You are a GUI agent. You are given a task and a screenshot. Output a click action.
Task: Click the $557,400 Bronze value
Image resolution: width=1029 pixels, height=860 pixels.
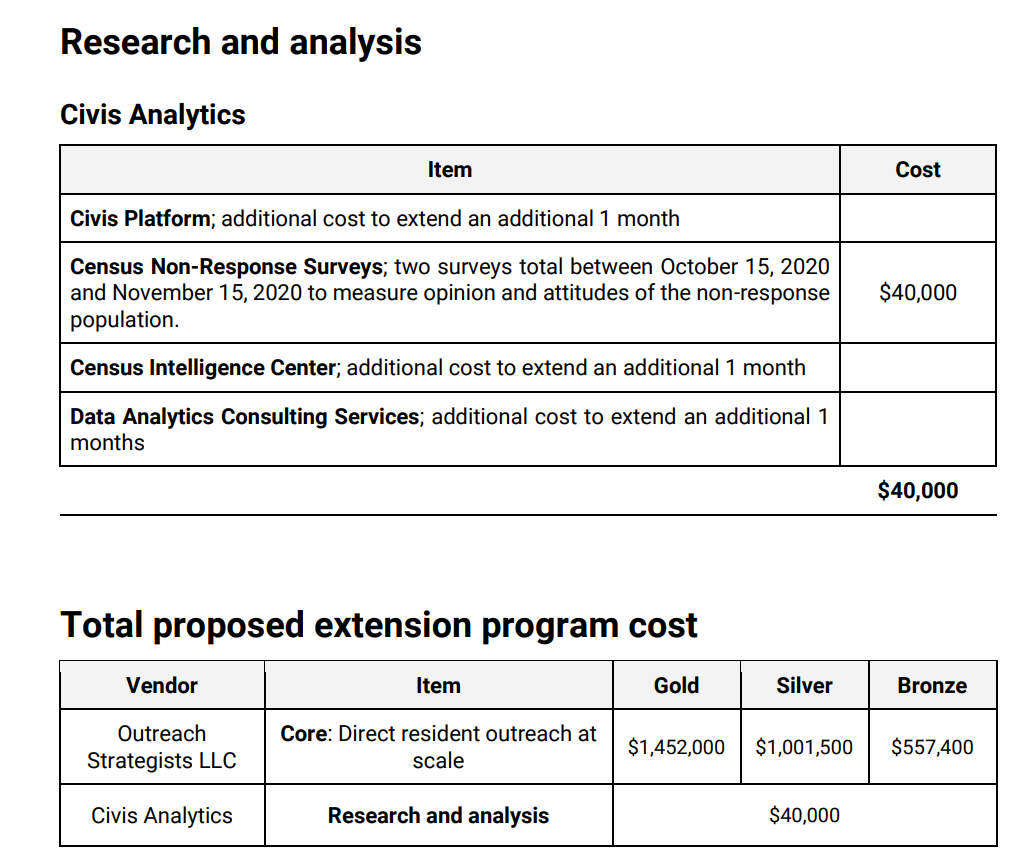coord(932,747)
